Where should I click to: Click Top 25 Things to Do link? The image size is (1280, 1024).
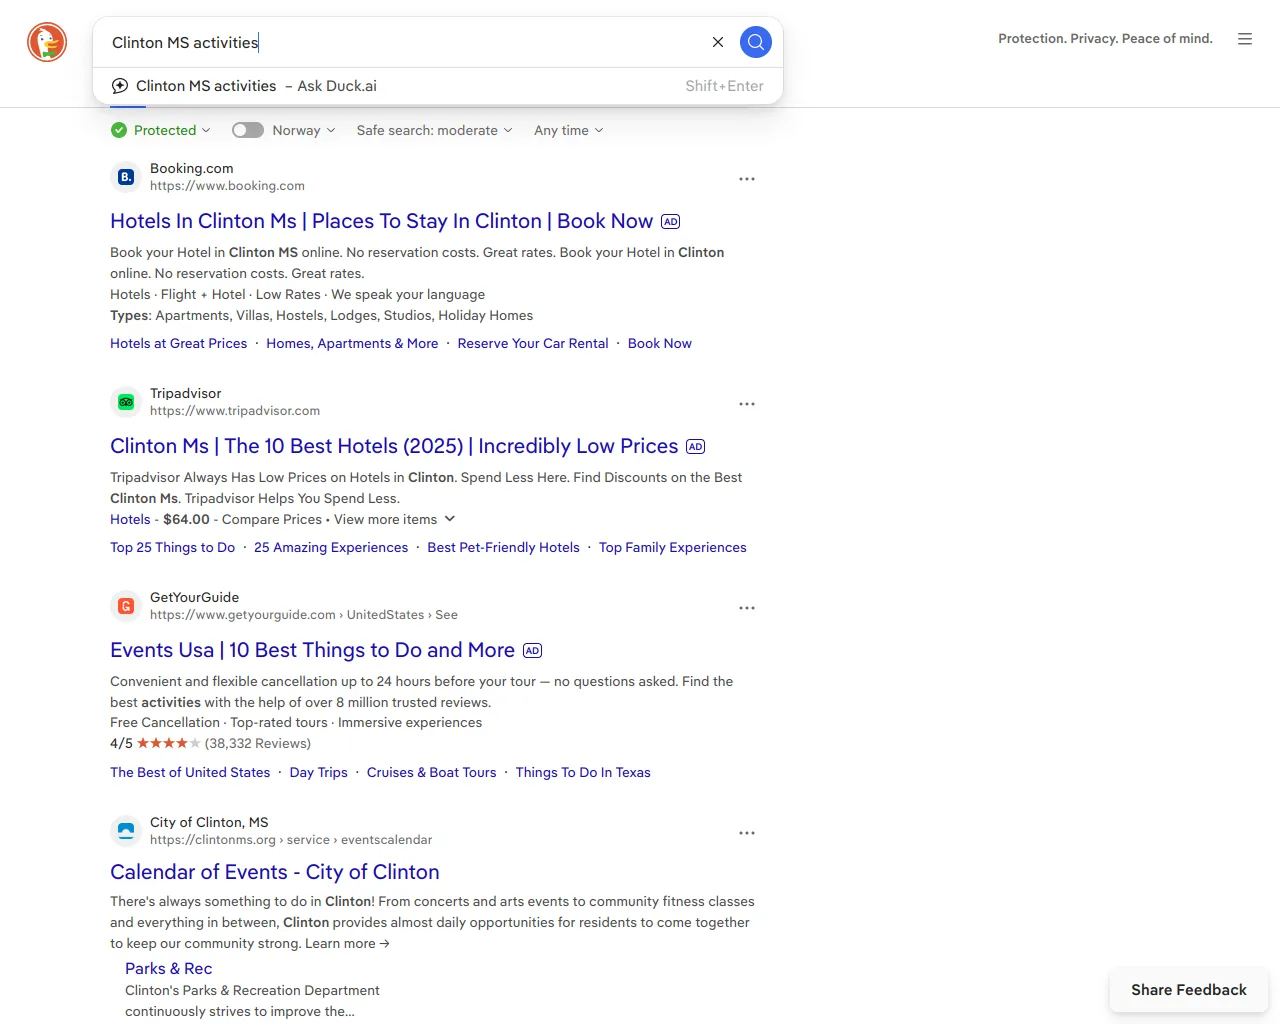pyautogui.click(x=172, y=547)
